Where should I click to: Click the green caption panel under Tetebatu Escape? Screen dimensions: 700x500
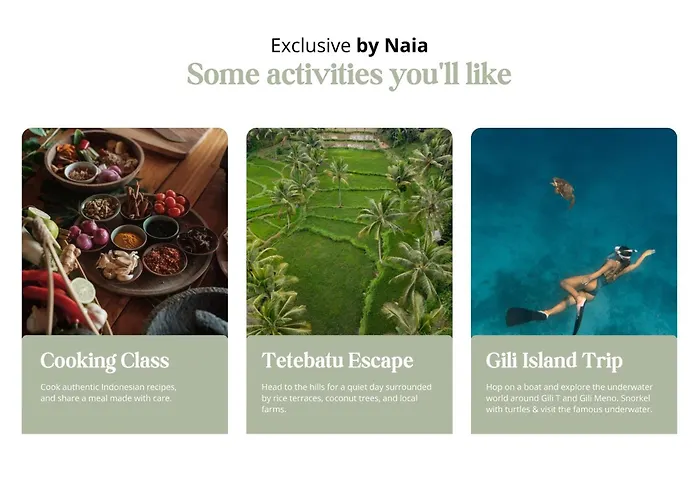pos(349,384)
